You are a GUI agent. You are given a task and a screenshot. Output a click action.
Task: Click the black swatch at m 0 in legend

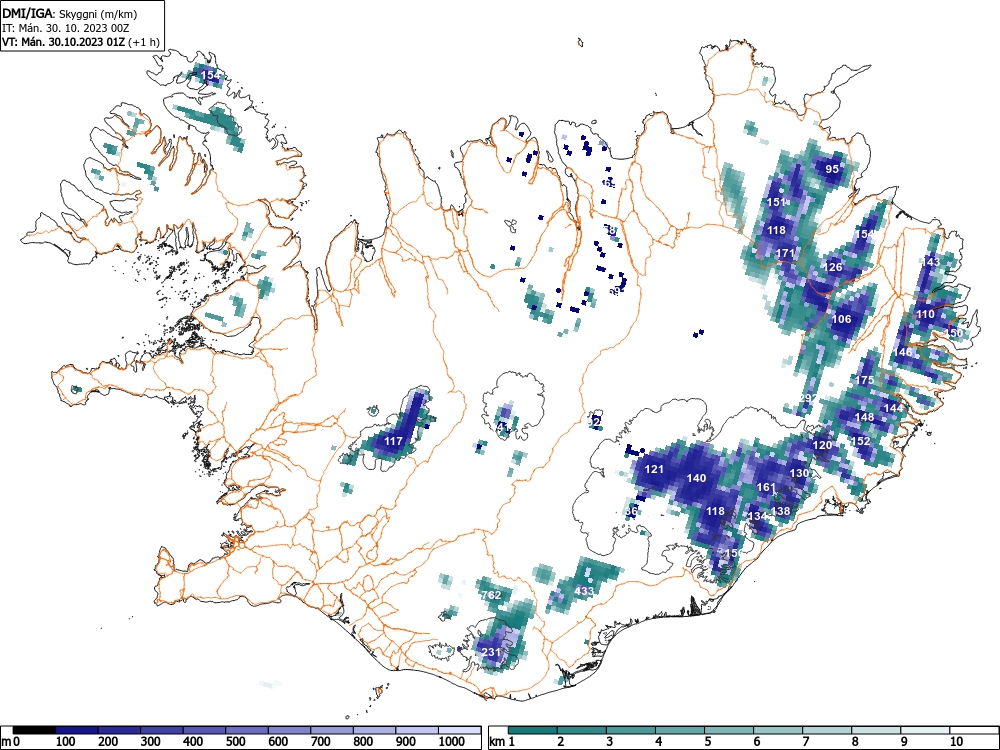(34, 730)
